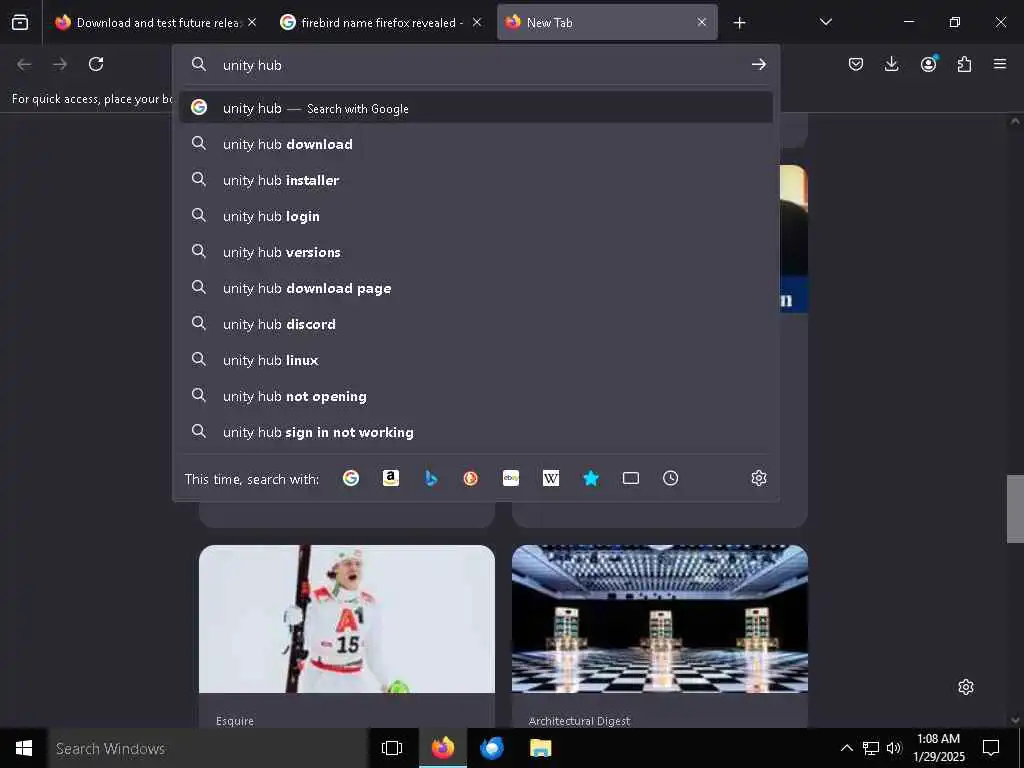Viewport: 1024px width, 768px height.
Task: Go forward using the forward arrow
Action: pyautogui.click(x=60, y=64)
